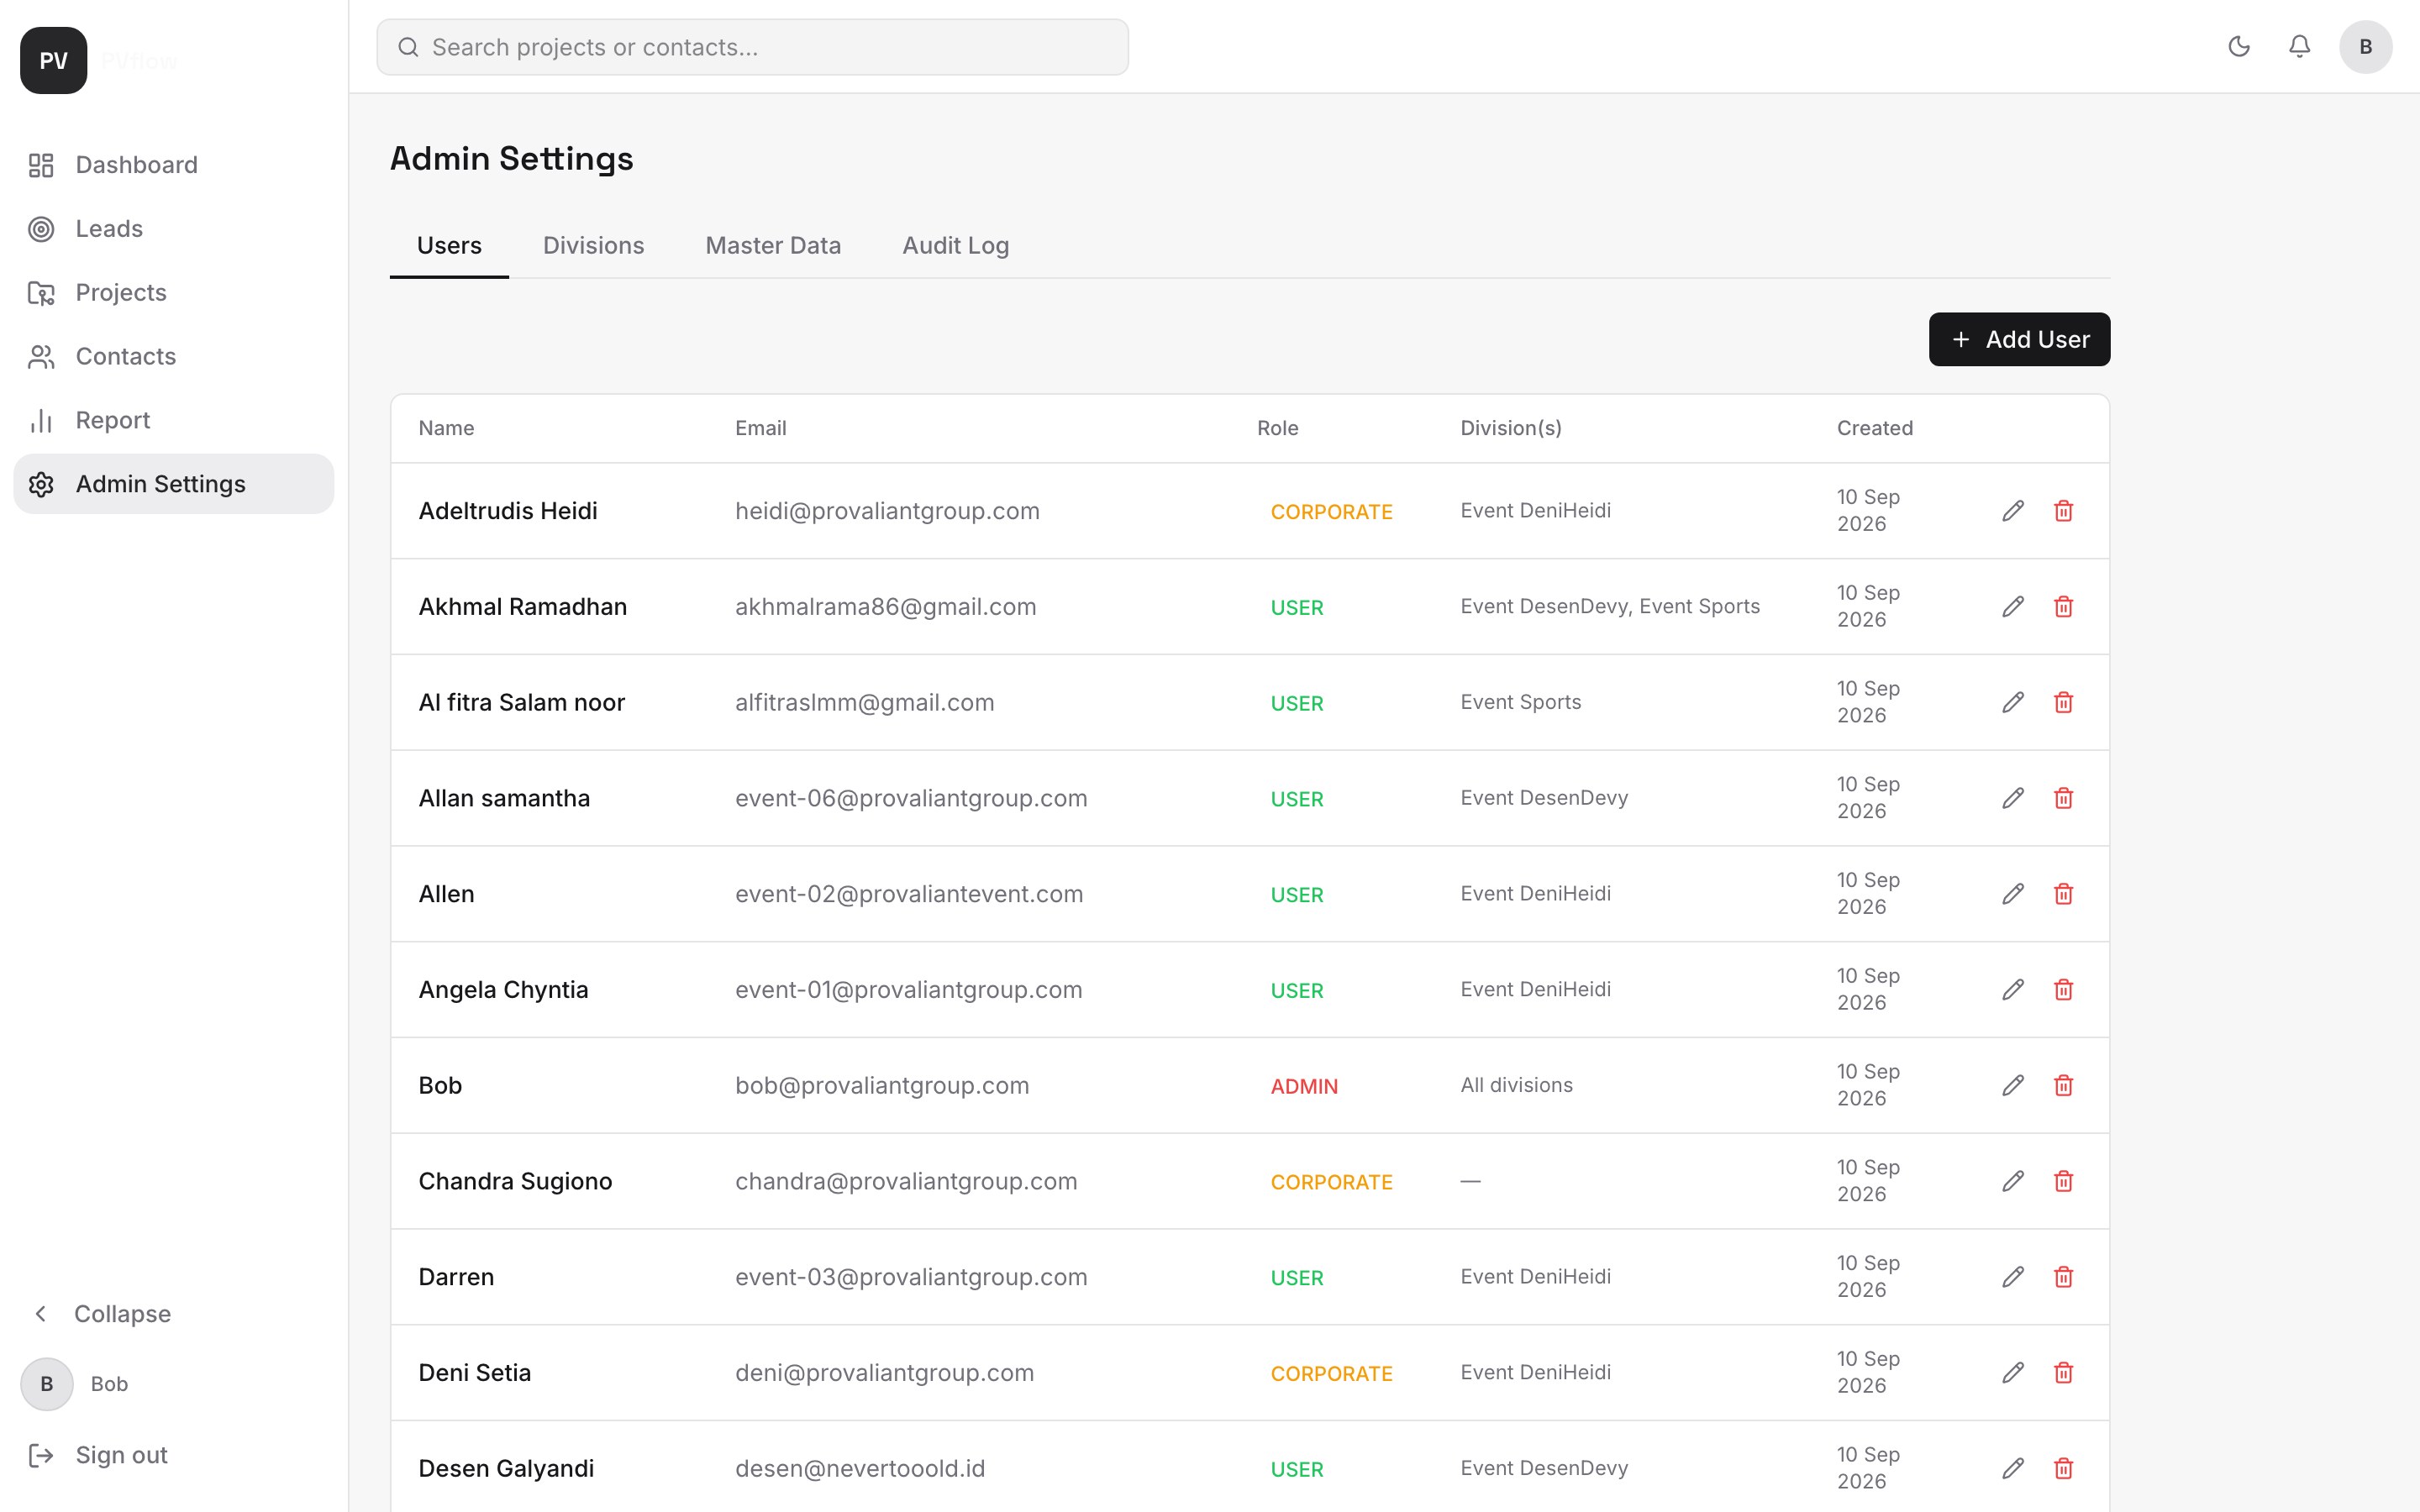Delete user Bob in the table
Viewport: 2420px width, 1512px height.
tap(2063, 1086)
